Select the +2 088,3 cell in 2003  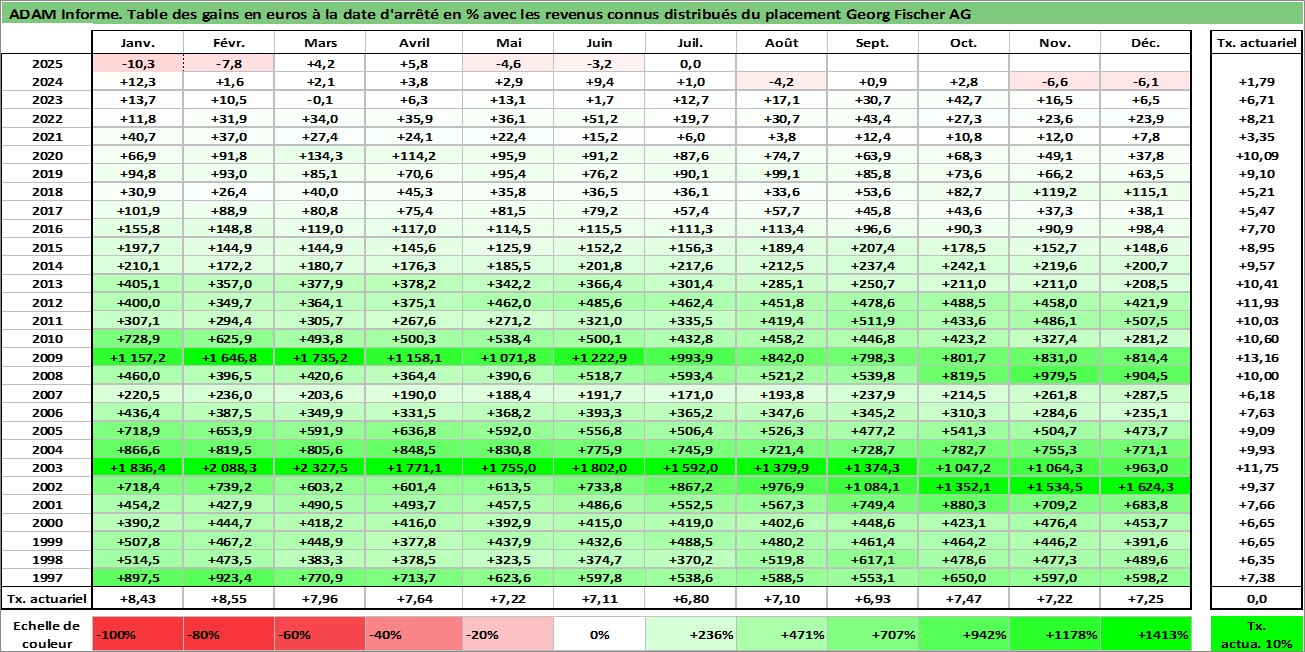point(228,467)
